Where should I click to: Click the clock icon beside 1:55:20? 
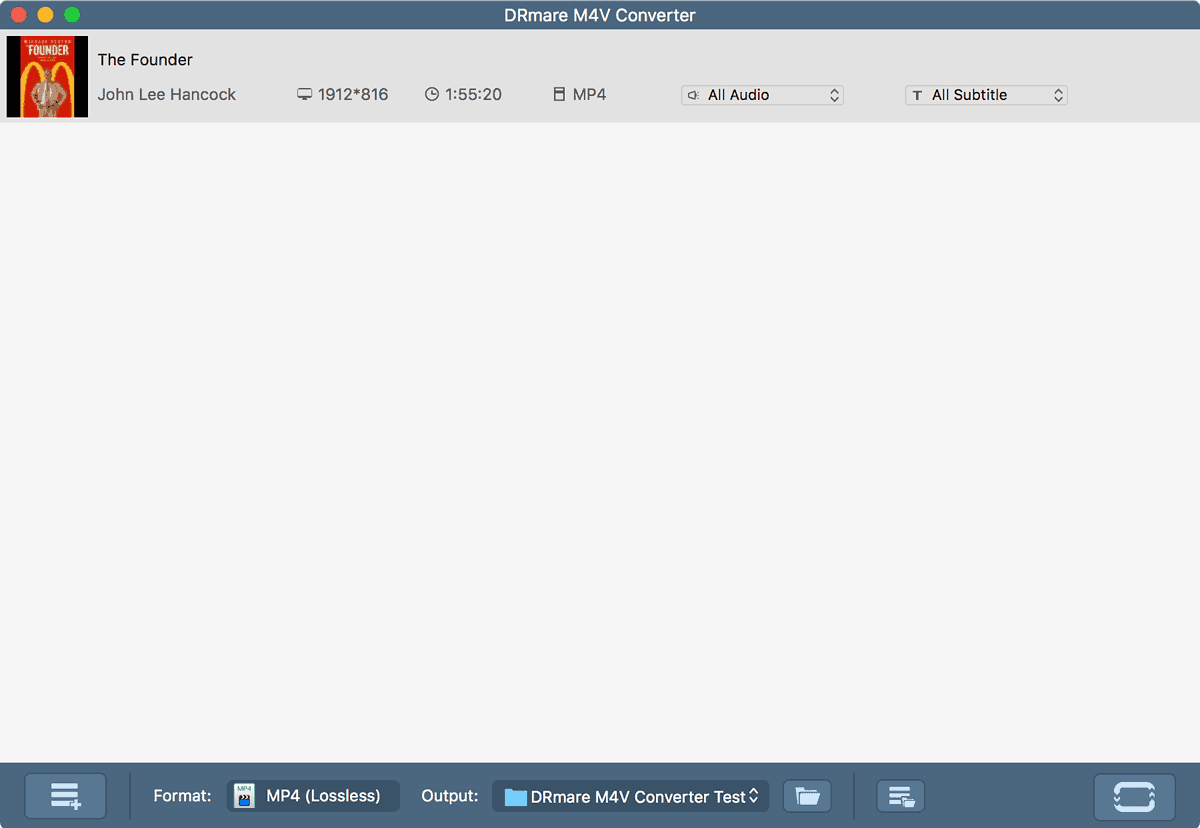[432, 95]
